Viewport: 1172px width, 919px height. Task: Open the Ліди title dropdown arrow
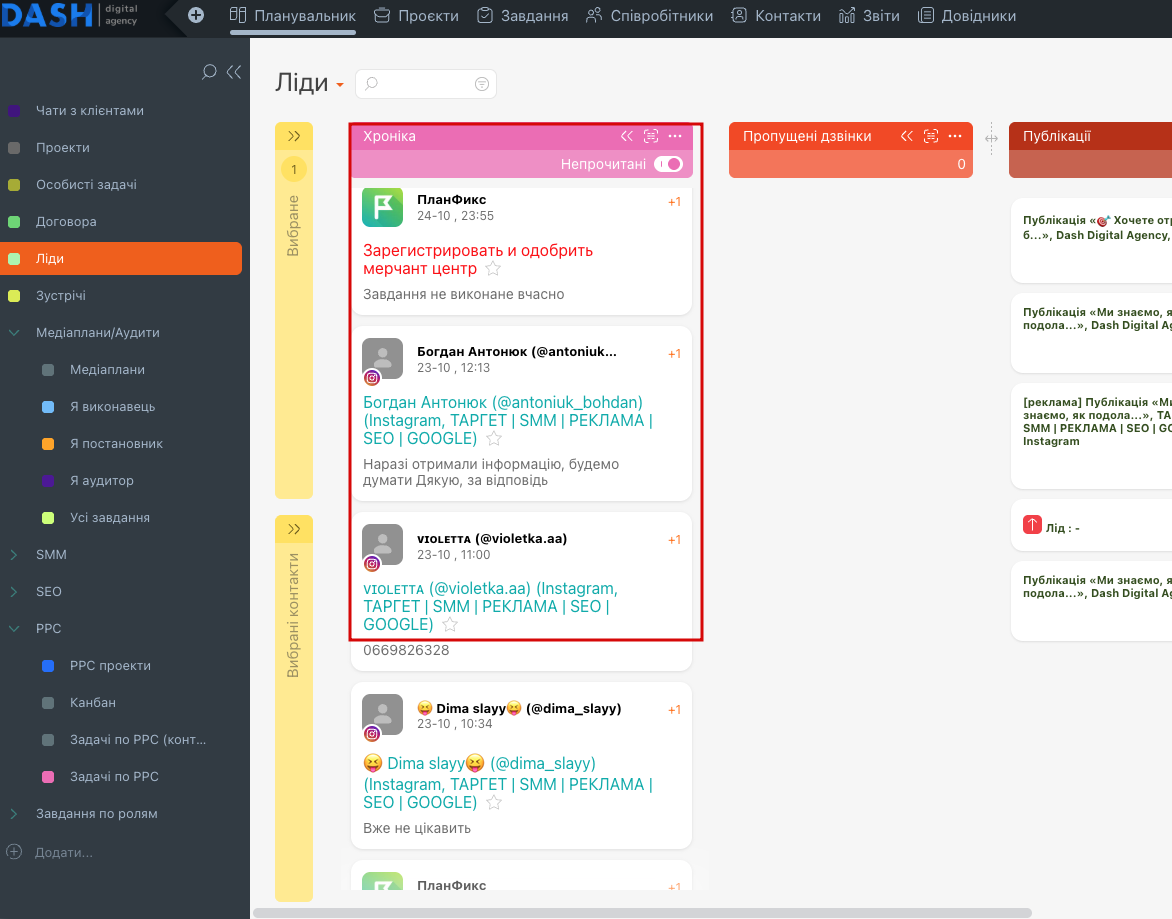point(340,85)
